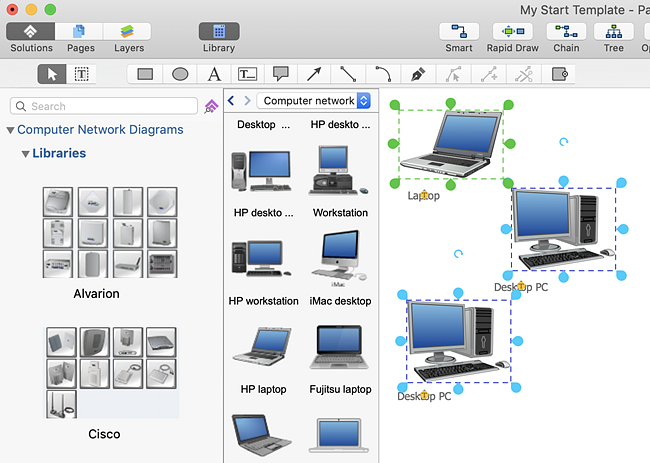
Task: Select the Text 'A' tool
Action: [x=214, y=74]
